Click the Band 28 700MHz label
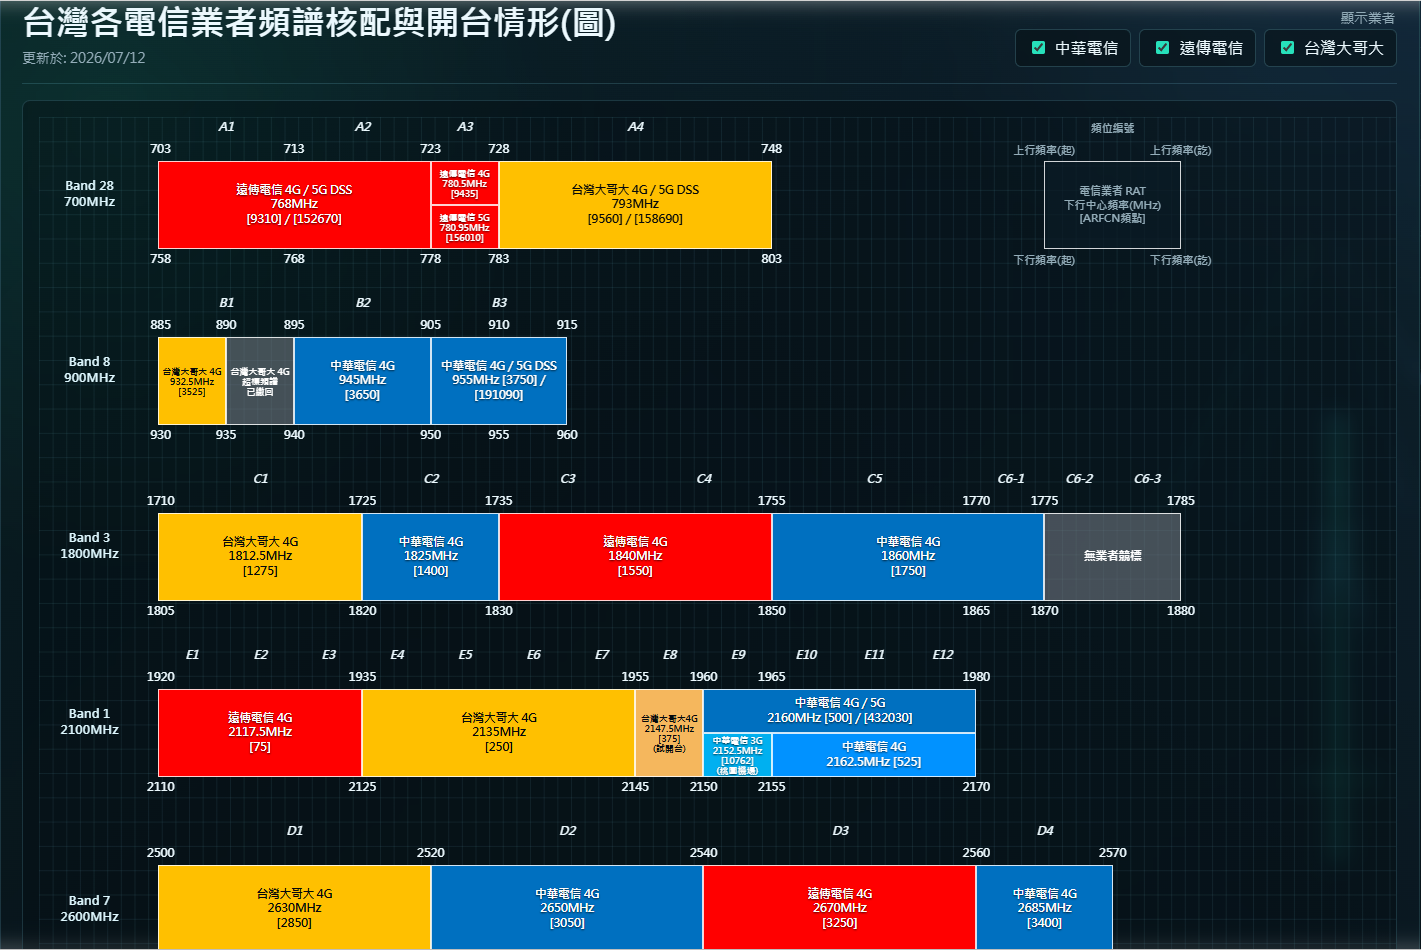Image resolution: width=1421 pixels, height=950 pixels. coord(90,194)
